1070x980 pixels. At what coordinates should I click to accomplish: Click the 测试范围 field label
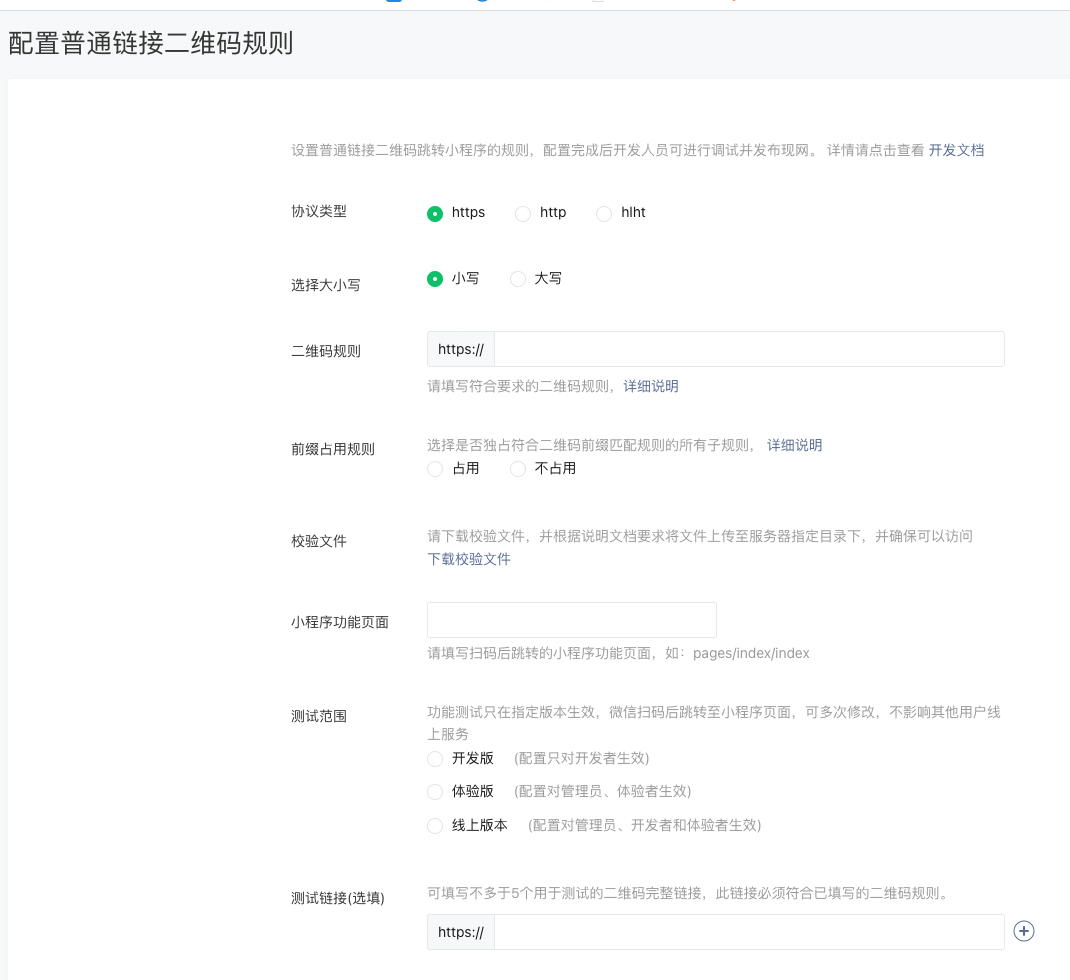click(319, 716)
